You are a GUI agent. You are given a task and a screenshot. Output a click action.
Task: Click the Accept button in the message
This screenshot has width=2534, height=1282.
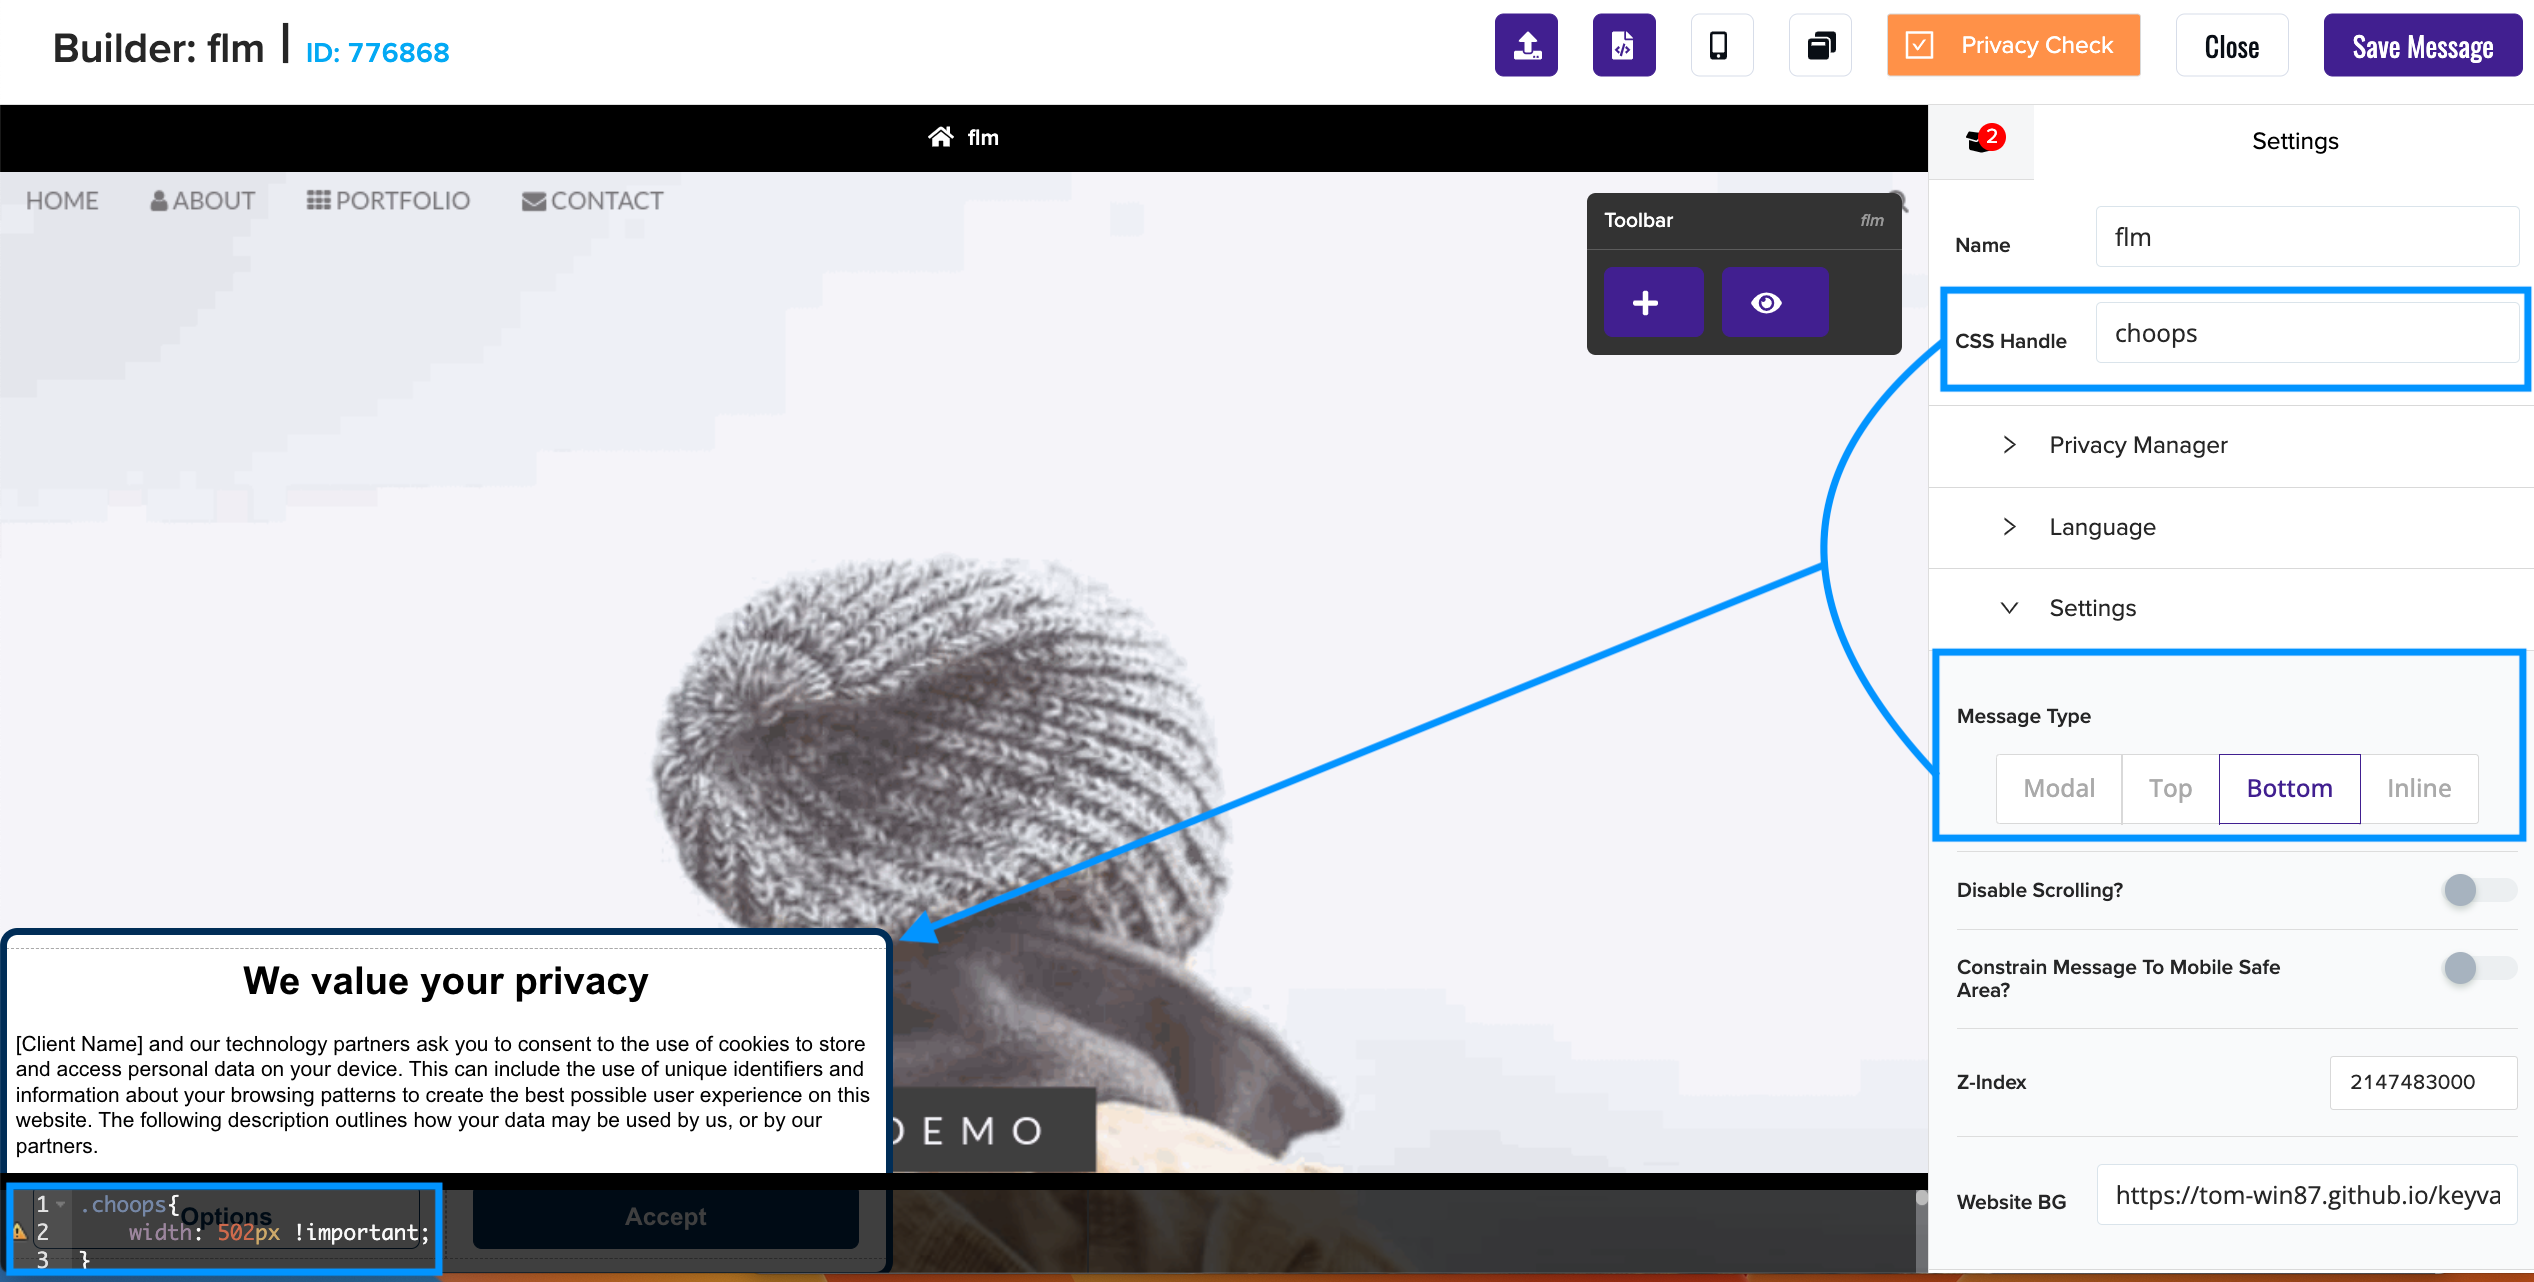coord(665,1217)
